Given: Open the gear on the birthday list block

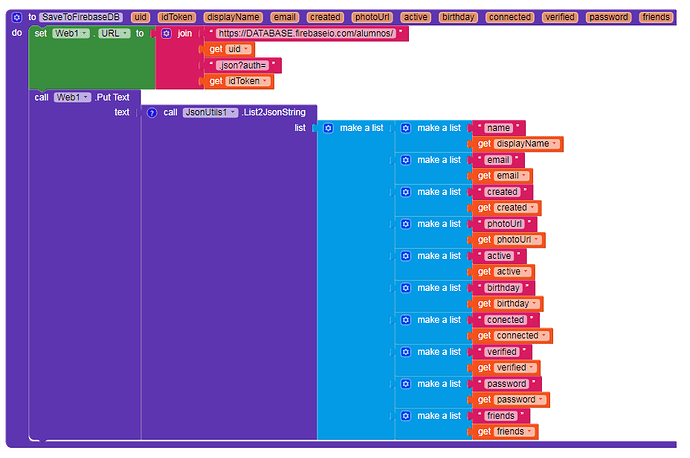Looking at the screenshot, I should 406,288.
